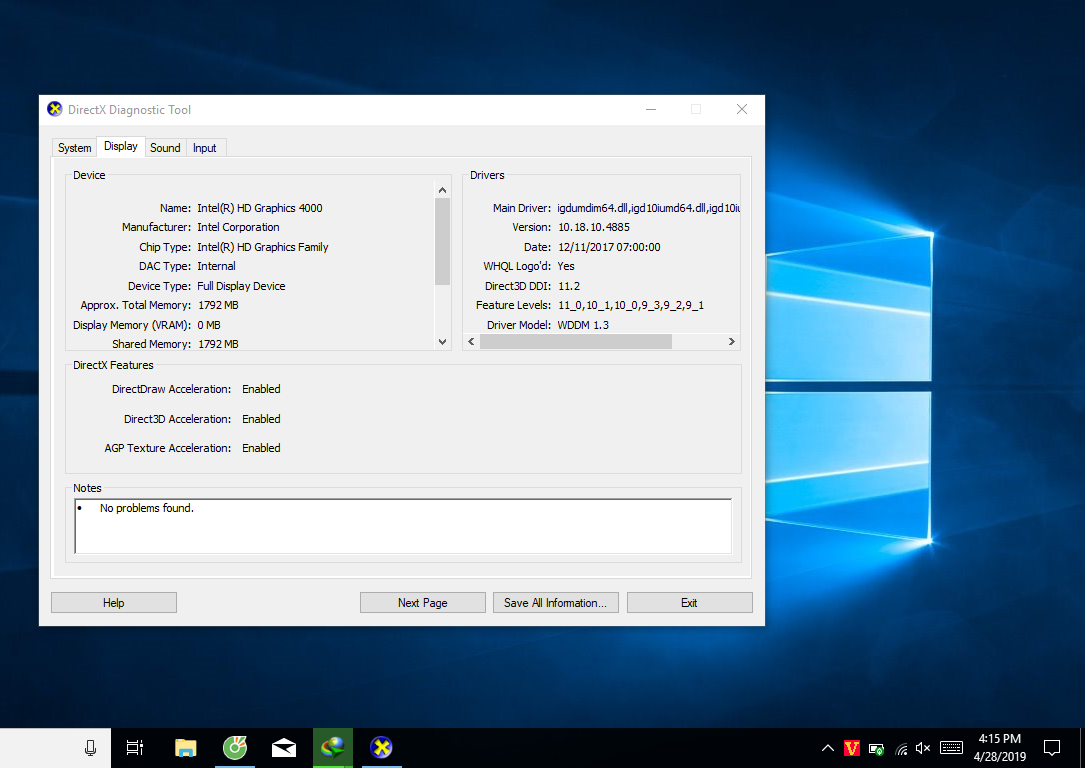Click the note 'No problems found.'
1085x768 pixels.
[x=147, y=509]
